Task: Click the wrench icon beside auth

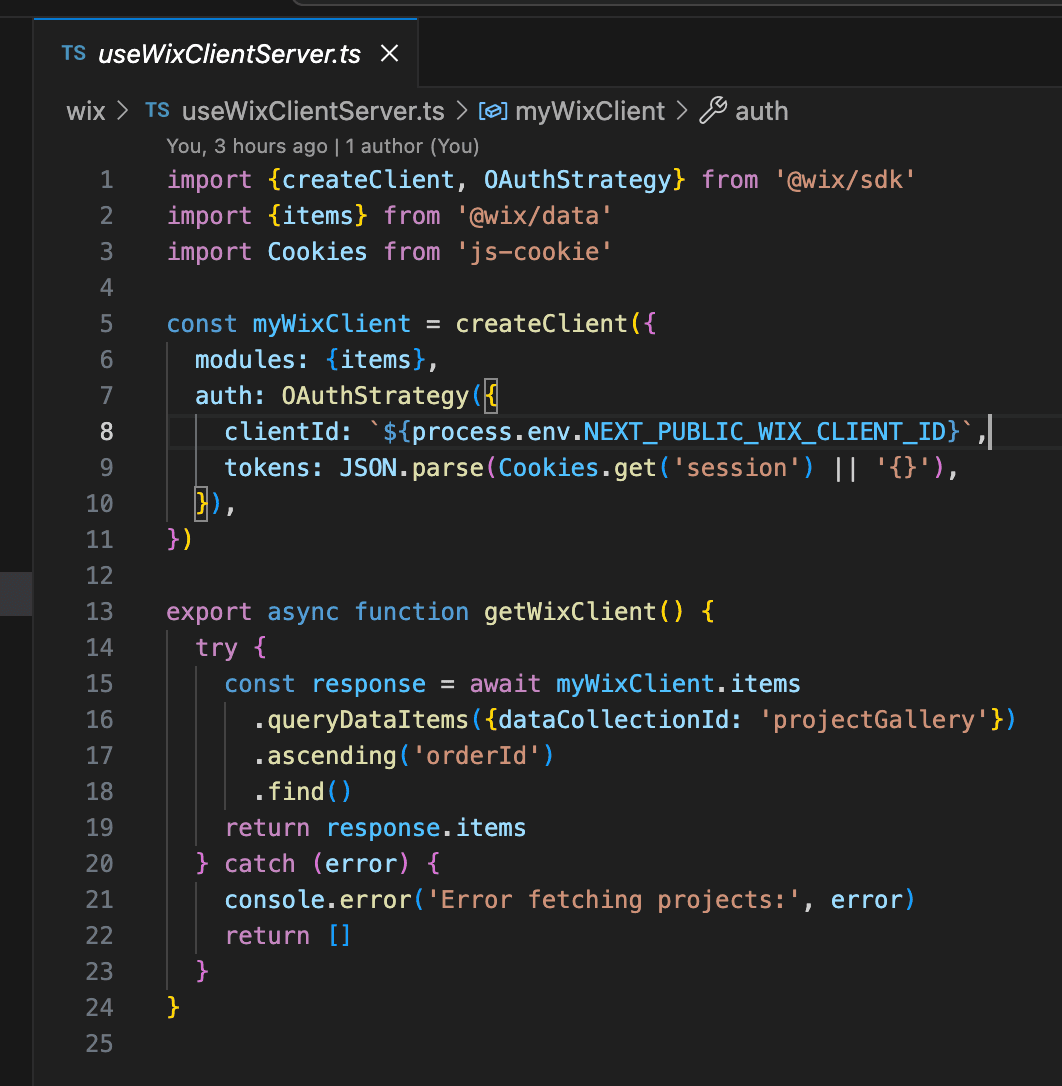Action: (x=713, y=110)
